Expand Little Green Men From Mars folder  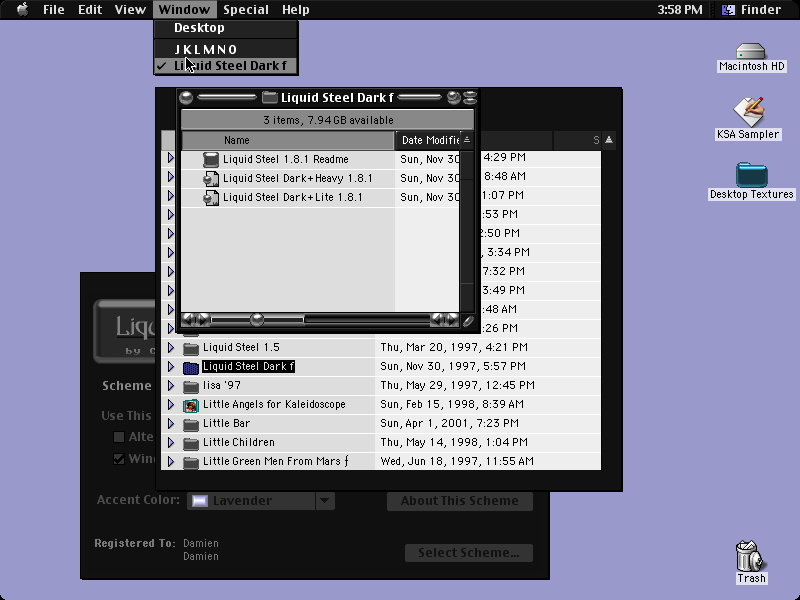point(171,461)
